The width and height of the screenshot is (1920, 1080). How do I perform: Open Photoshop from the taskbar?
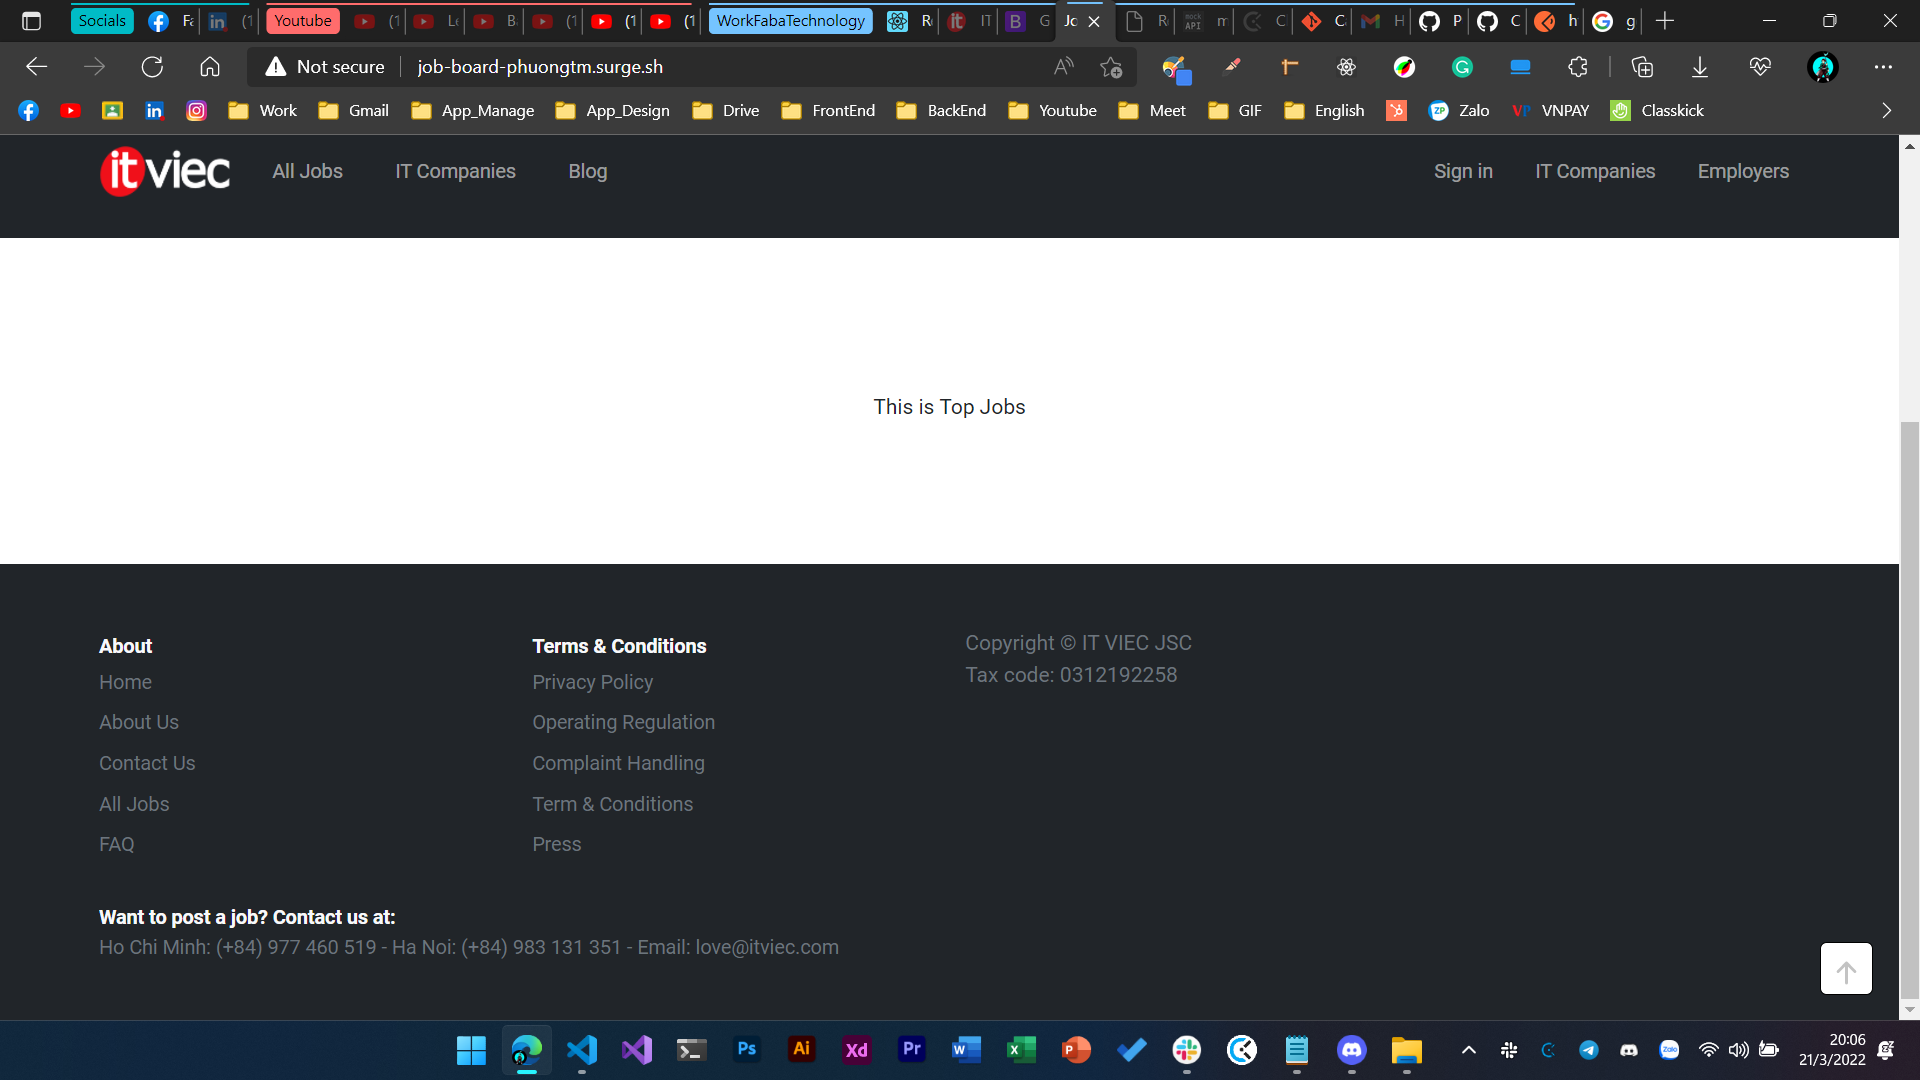(746, 1050)
